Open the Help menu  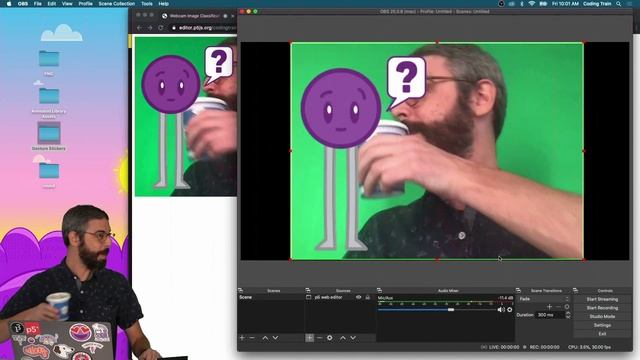[x=164, y=4]
